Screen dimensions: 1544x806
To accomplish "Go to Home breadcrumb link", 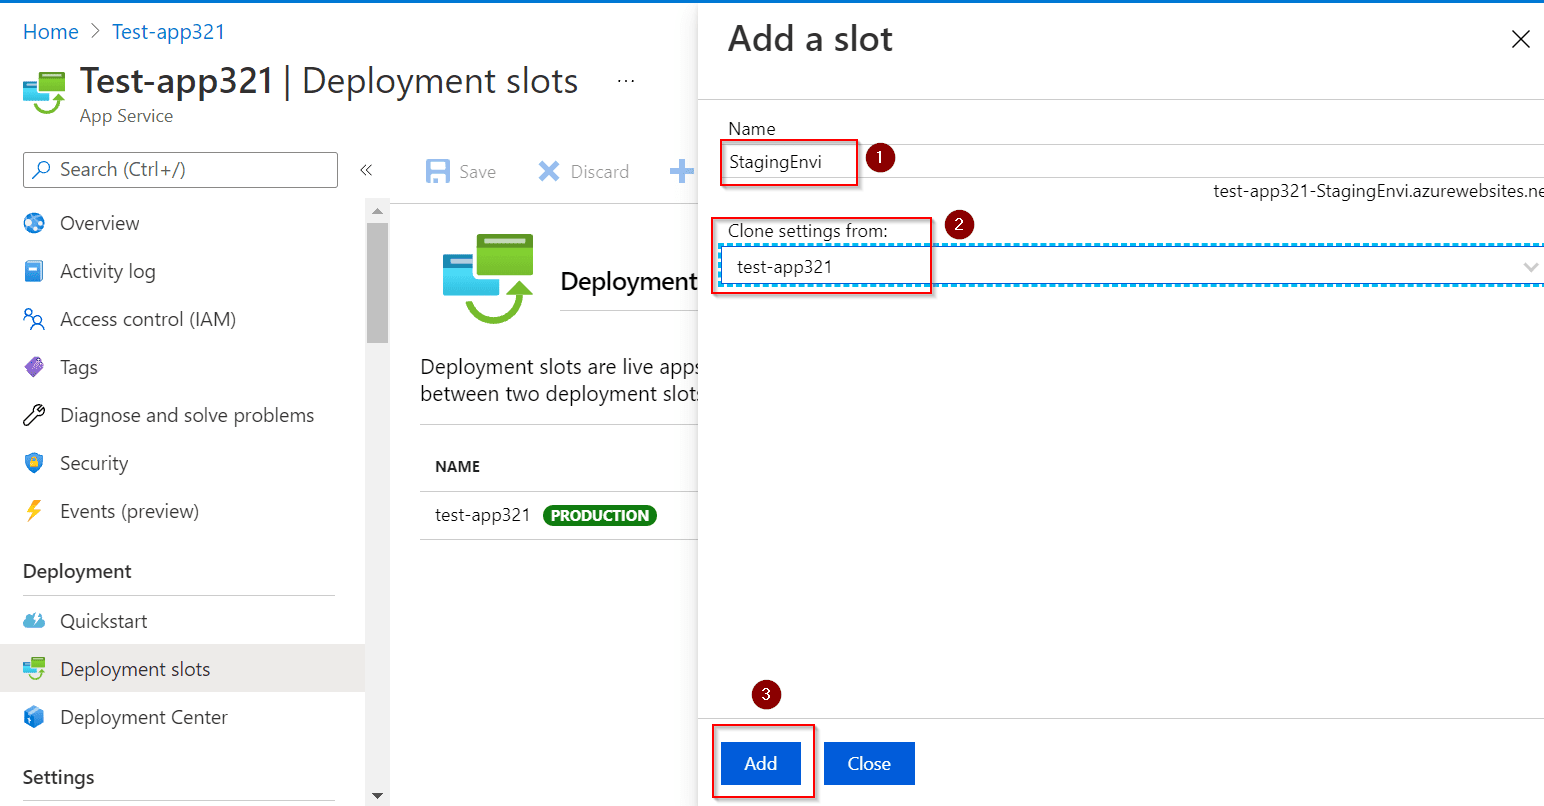I will 51,32.
